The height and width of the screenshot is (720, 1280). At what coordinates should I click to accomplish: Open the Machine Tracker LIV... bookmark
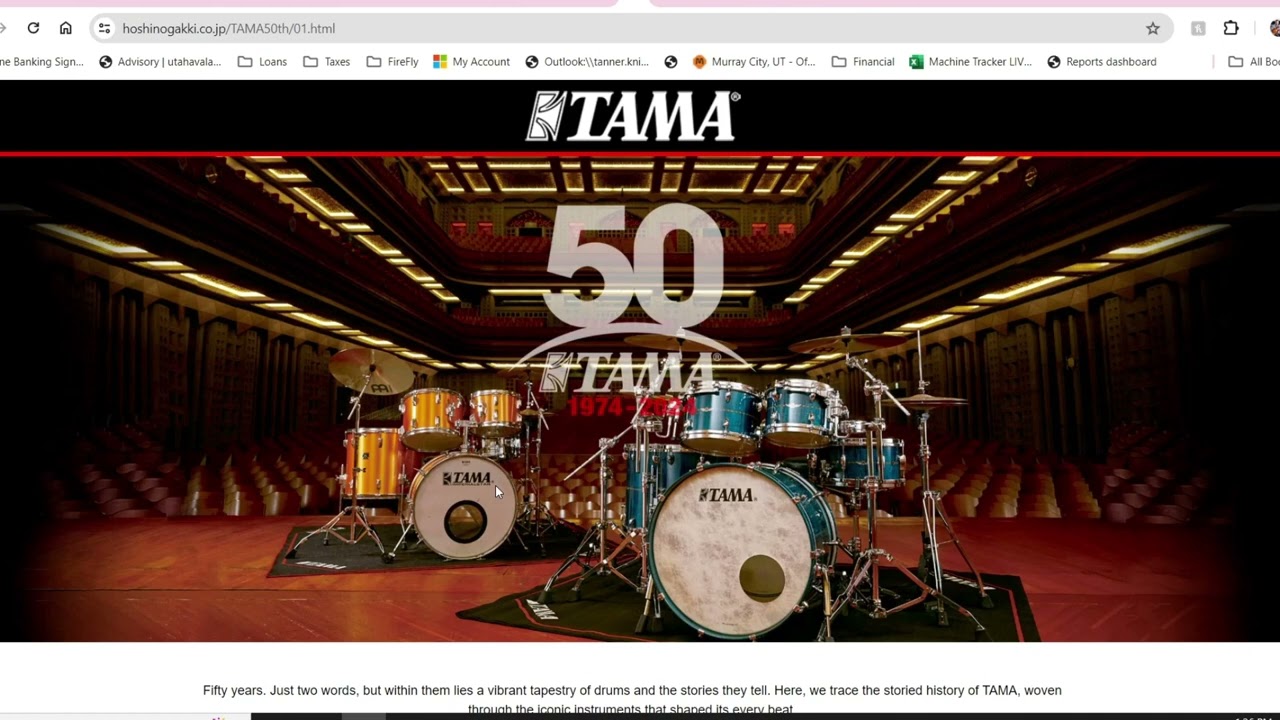(x=970, y=62)
